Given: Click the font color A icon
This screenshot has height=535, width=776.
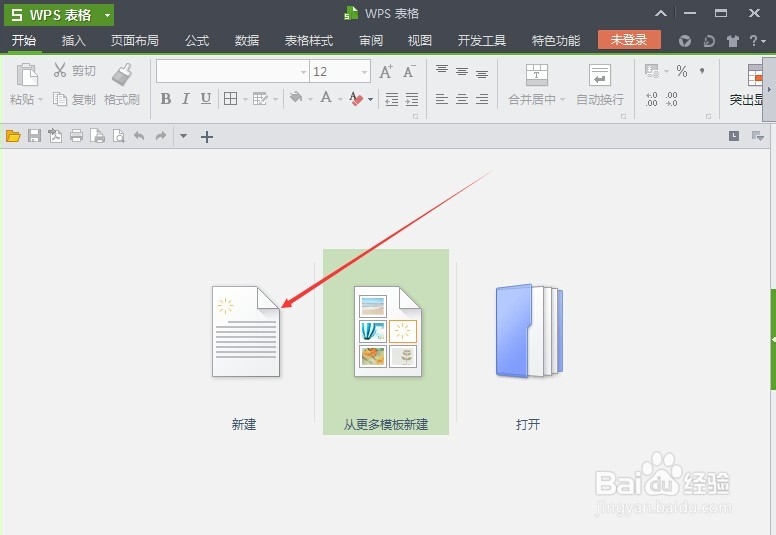Looking at the screenshot, I should click(326, 97).
